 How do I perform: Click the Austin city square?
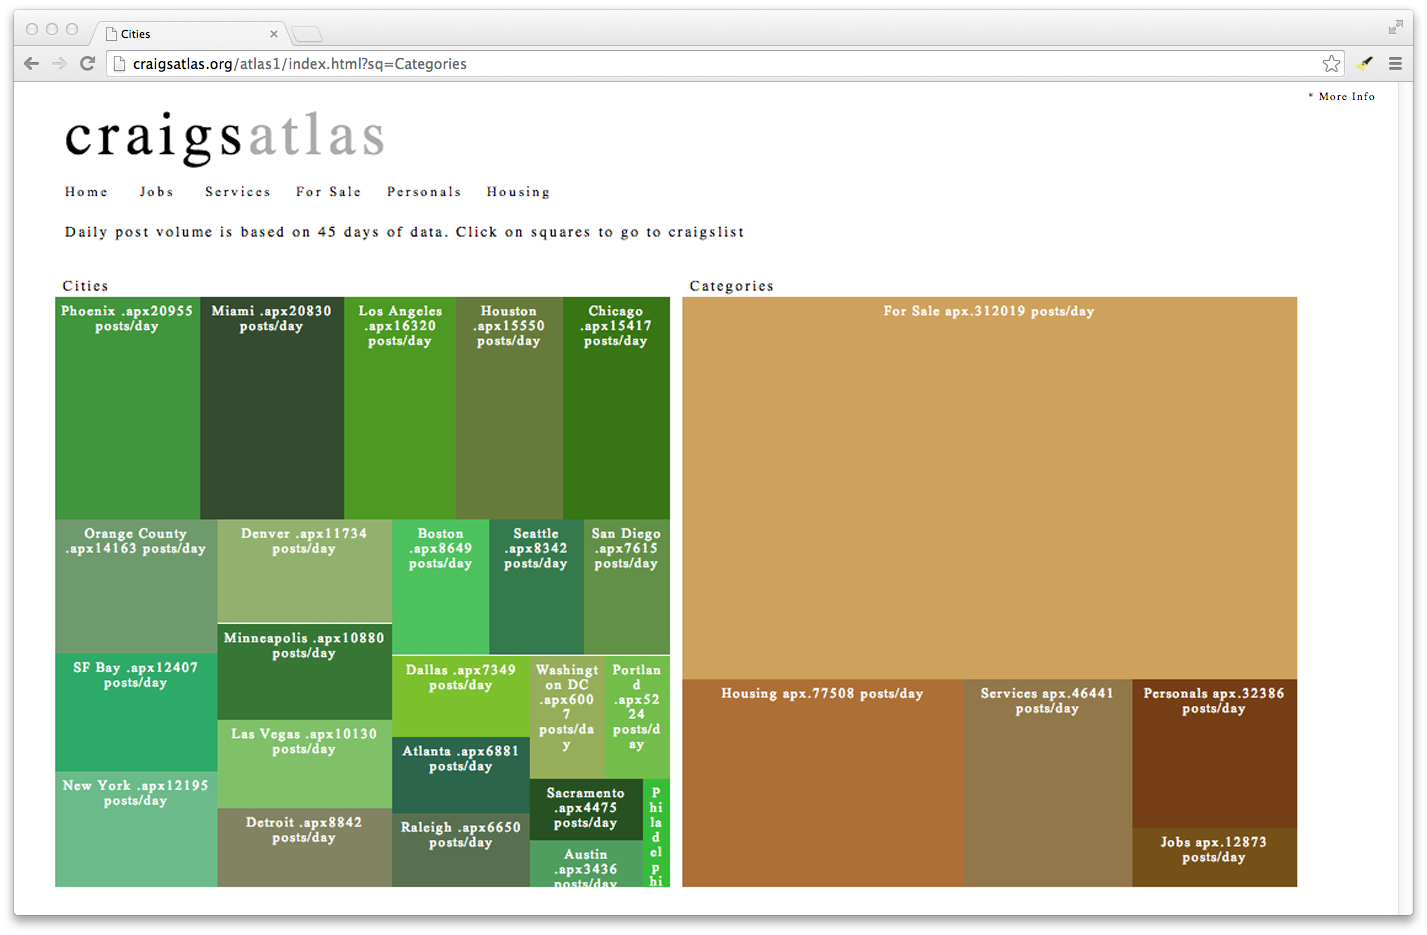[x=586, y=863]
